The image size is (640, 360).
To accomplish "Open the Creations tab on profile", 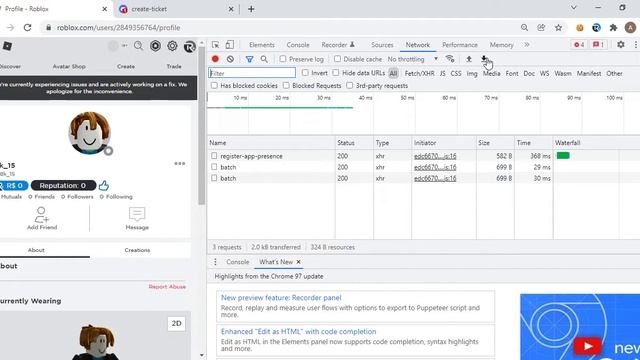I will point(137,250).
